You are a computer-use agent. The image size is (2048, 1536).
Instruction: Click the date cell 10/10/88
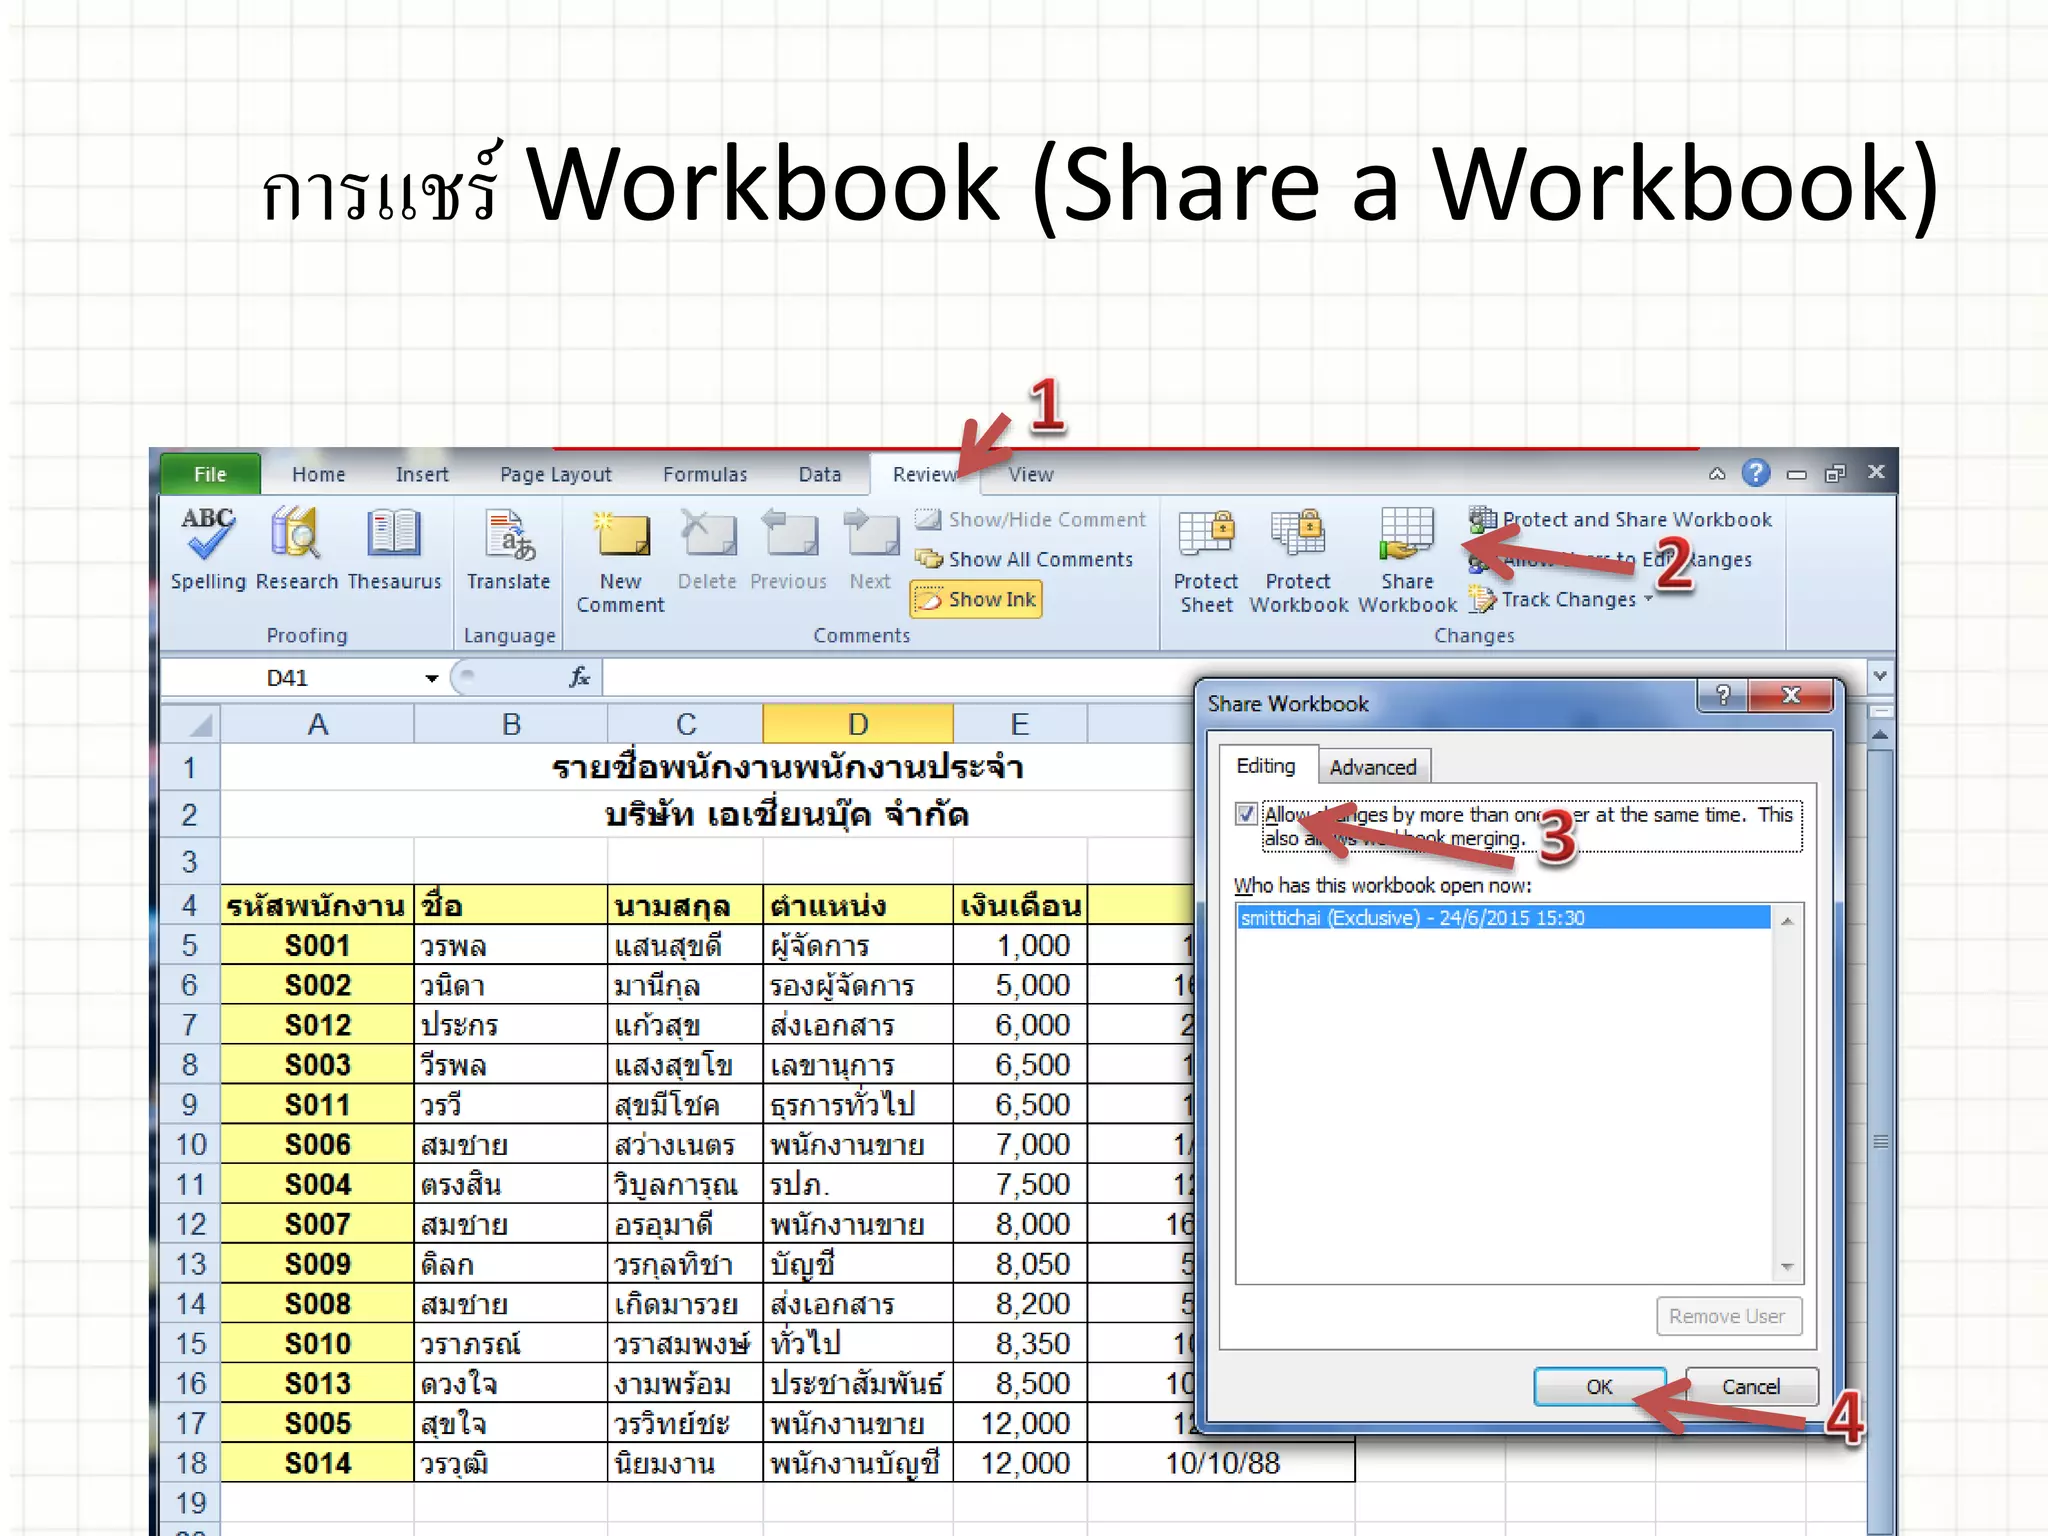[1221, 1463]
